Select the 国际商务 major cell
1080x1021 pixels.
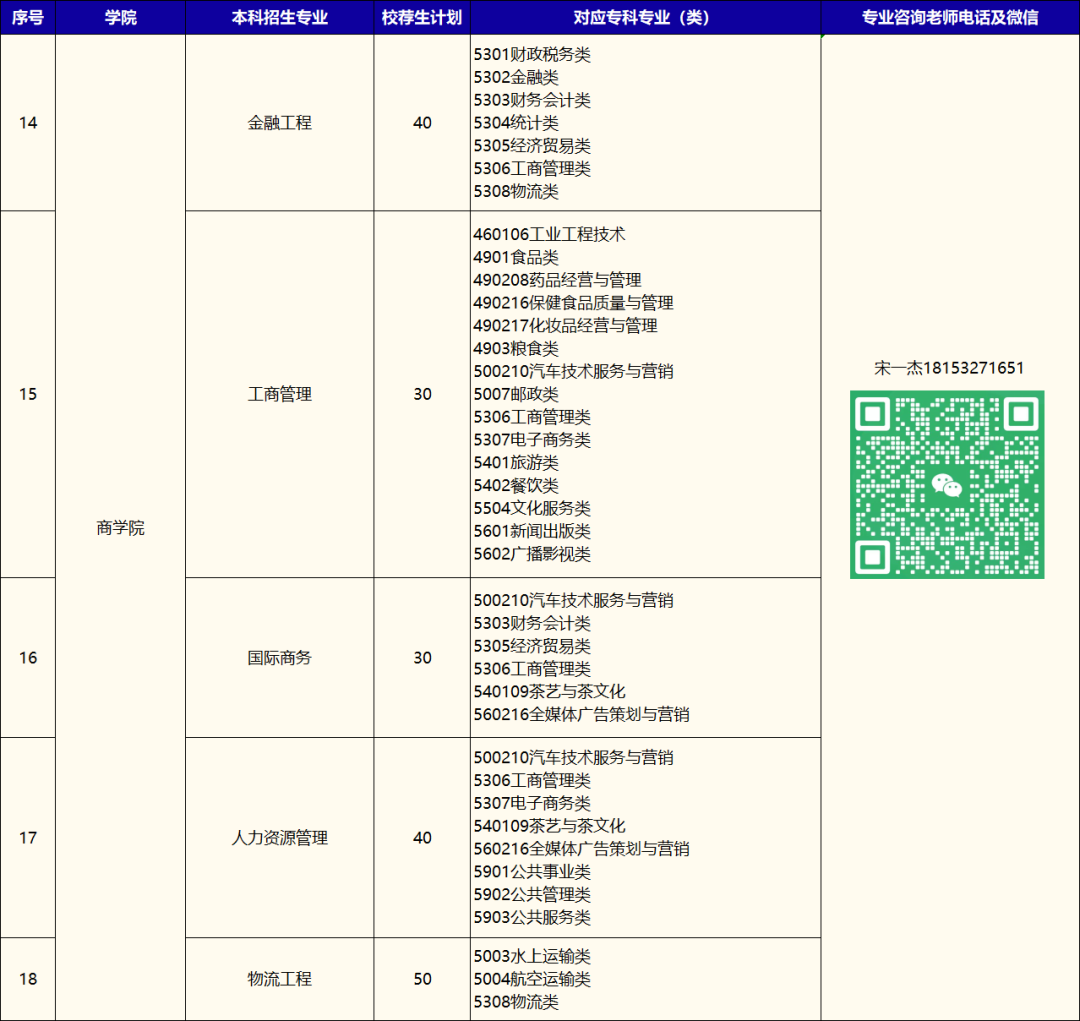tap(279, 658)
